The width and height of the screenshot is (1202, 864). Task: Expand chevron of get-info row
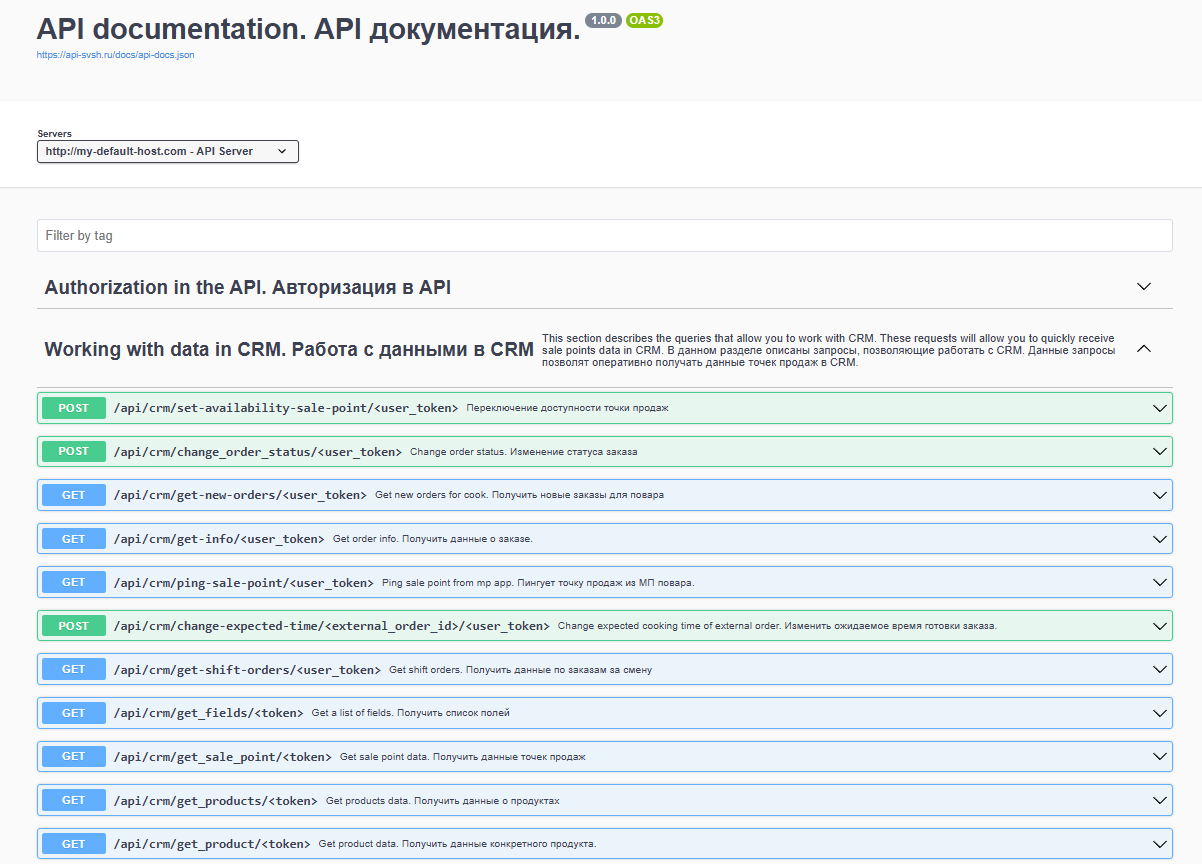pos(1160,539)
